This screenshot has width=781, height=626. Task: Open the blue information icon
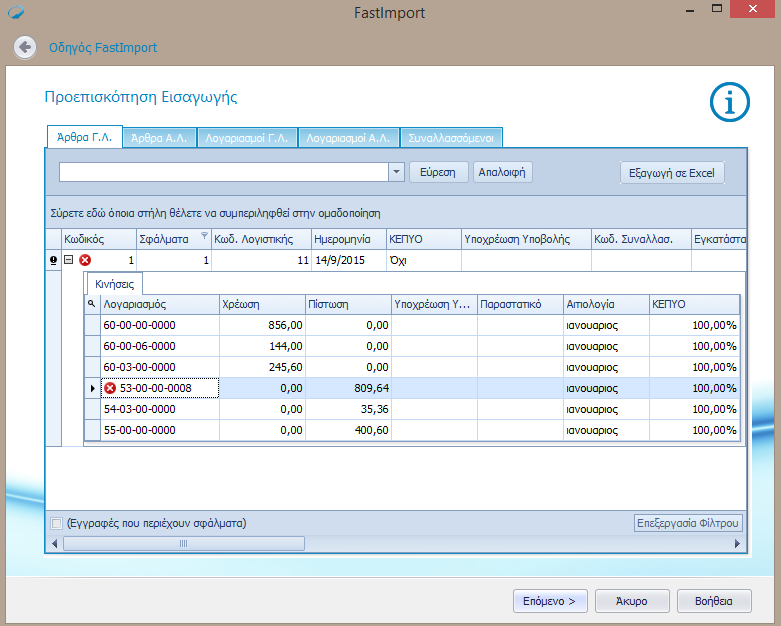(730, 102)
